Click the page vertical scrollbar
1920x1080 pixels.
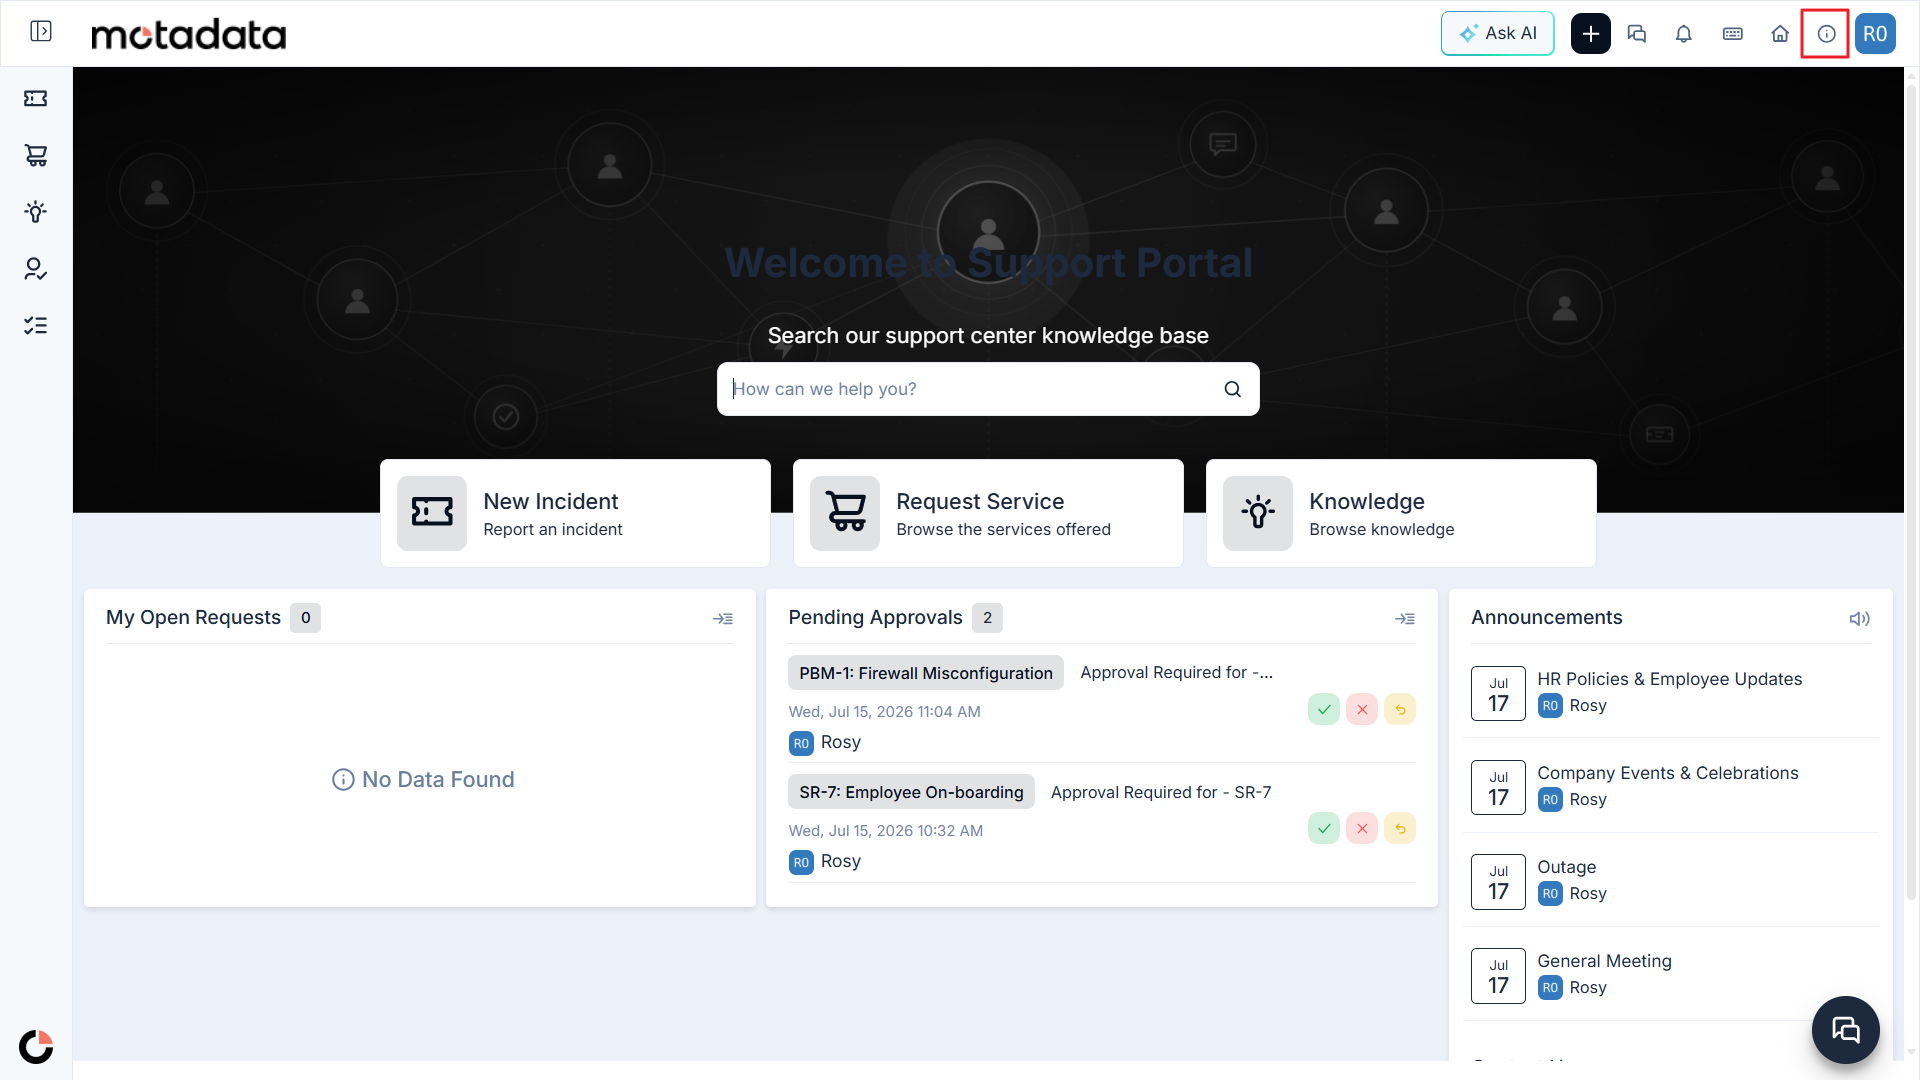(1911, 490)
